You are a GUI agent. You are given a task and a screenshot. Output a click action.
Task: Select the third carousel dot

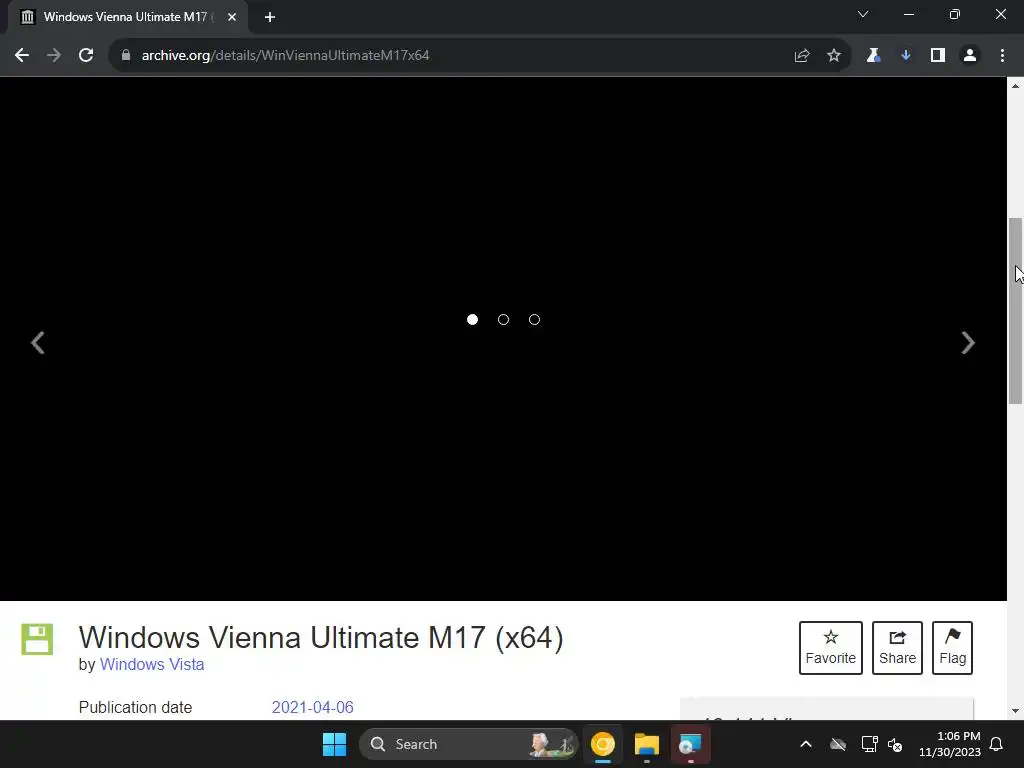(x=534, y=319)
